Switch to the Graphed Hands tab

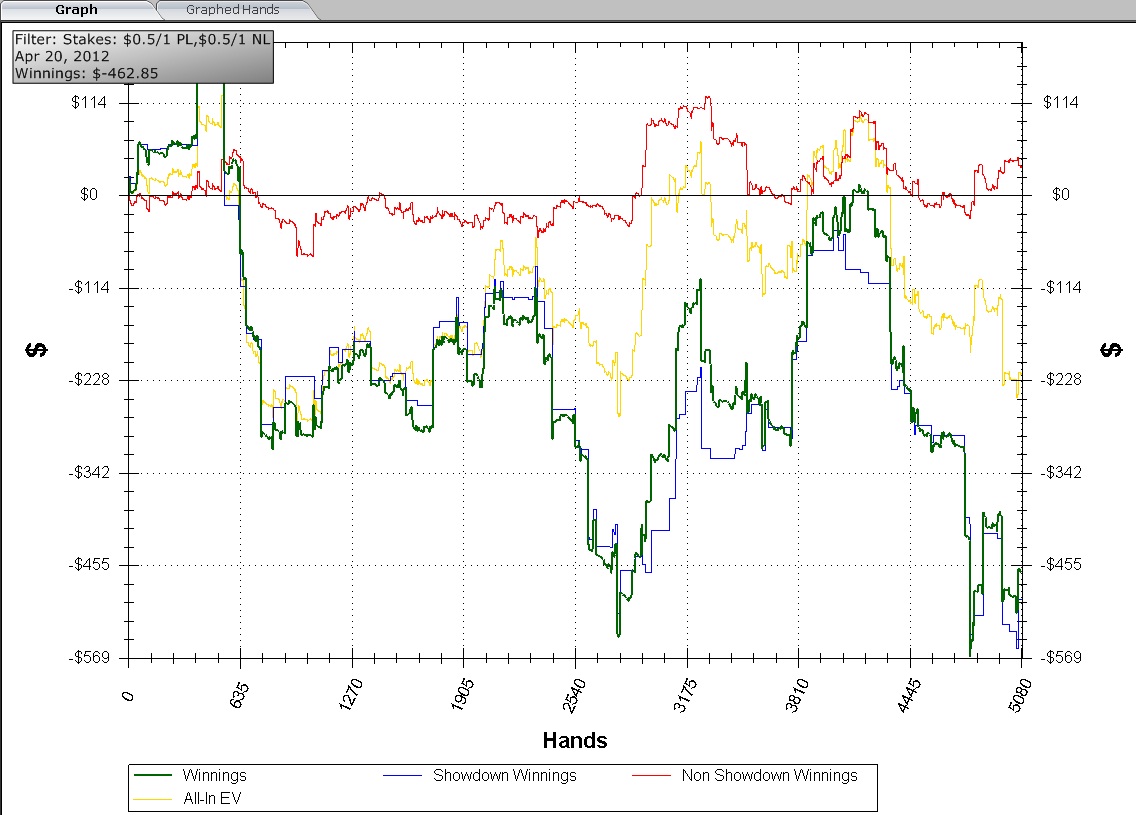[x=232, y=10]
